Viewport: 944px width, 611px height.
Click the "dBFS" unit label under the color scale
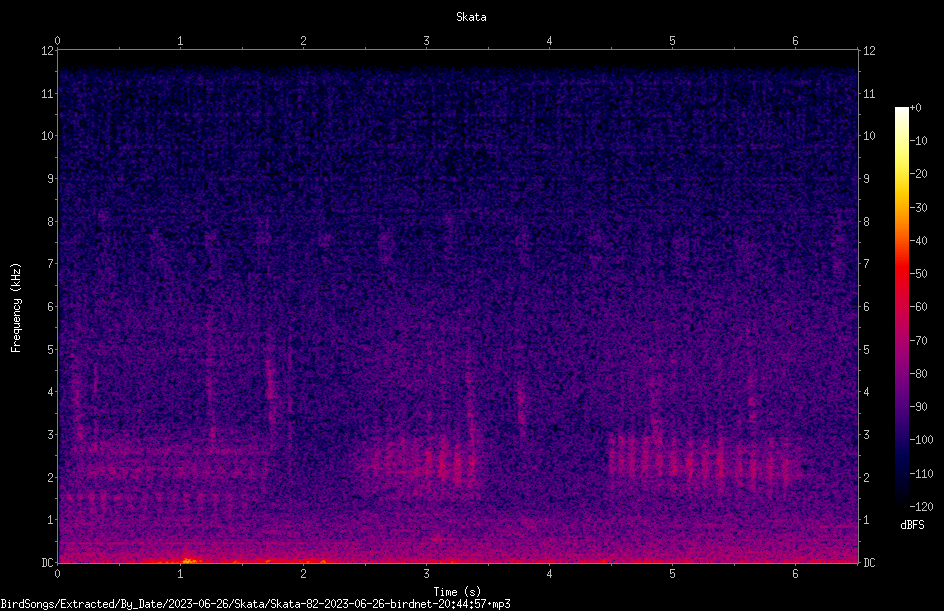pyautogui.click(x=912, y=525)
